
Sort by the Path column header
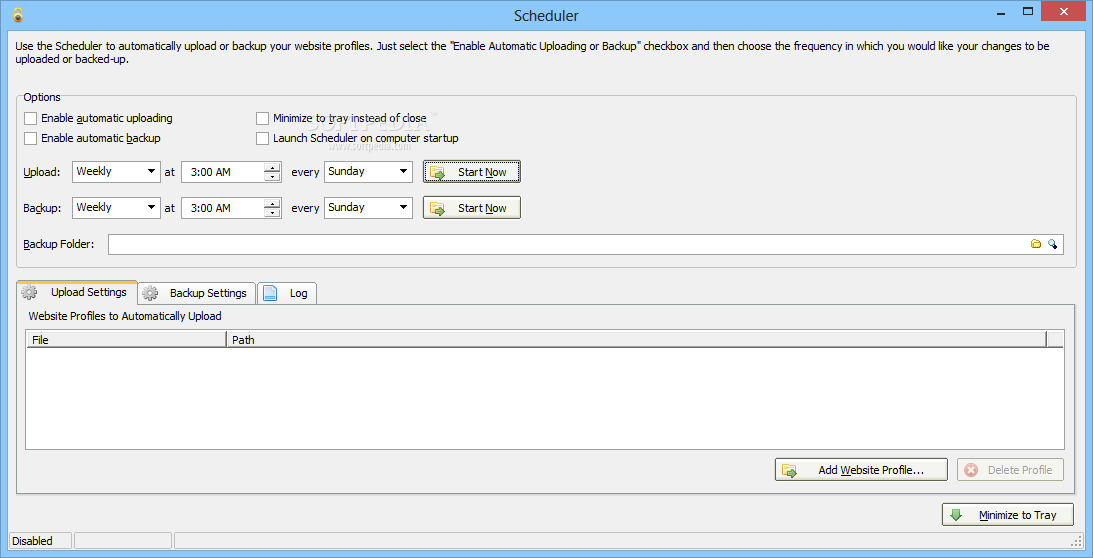point(636,340)
